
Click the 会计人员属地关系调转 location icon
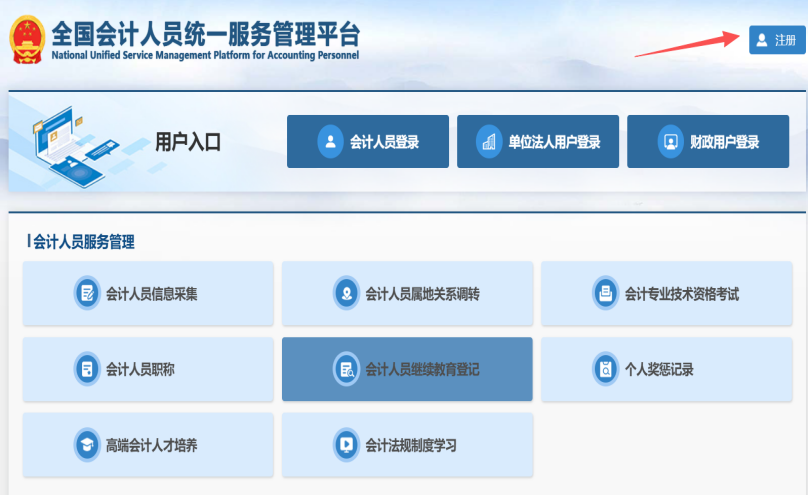[x=346, y=294]
